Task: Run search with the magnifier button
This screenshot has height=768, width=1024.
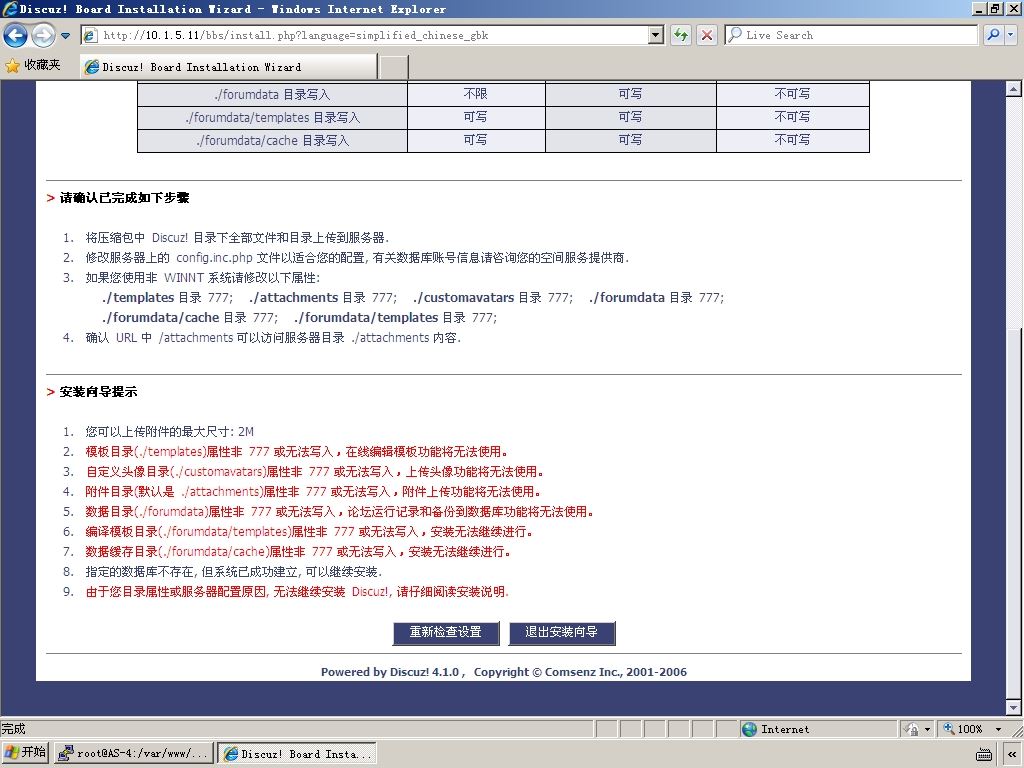Action: [x=993, y=35]
